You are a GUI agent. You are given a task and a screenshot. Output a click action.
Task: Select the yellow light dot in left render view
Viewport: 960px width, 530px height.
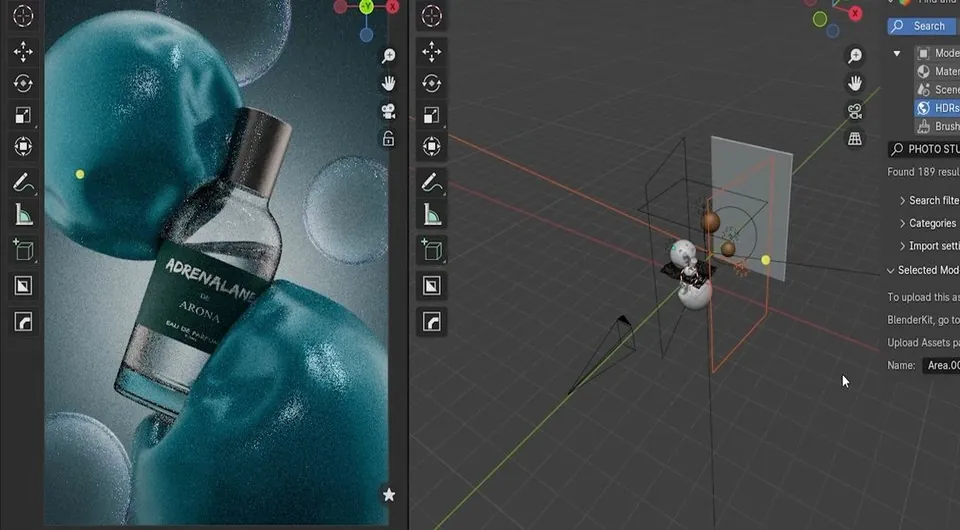tap(80, 174)
